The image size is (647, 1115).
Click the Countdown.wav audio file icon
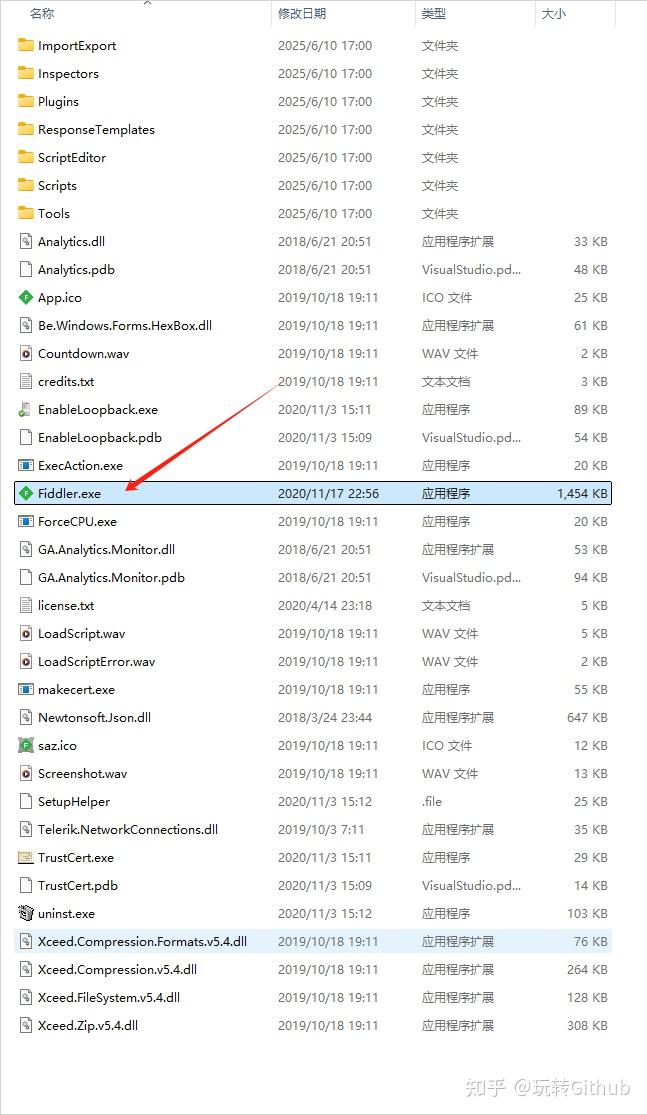coord(26,353)
